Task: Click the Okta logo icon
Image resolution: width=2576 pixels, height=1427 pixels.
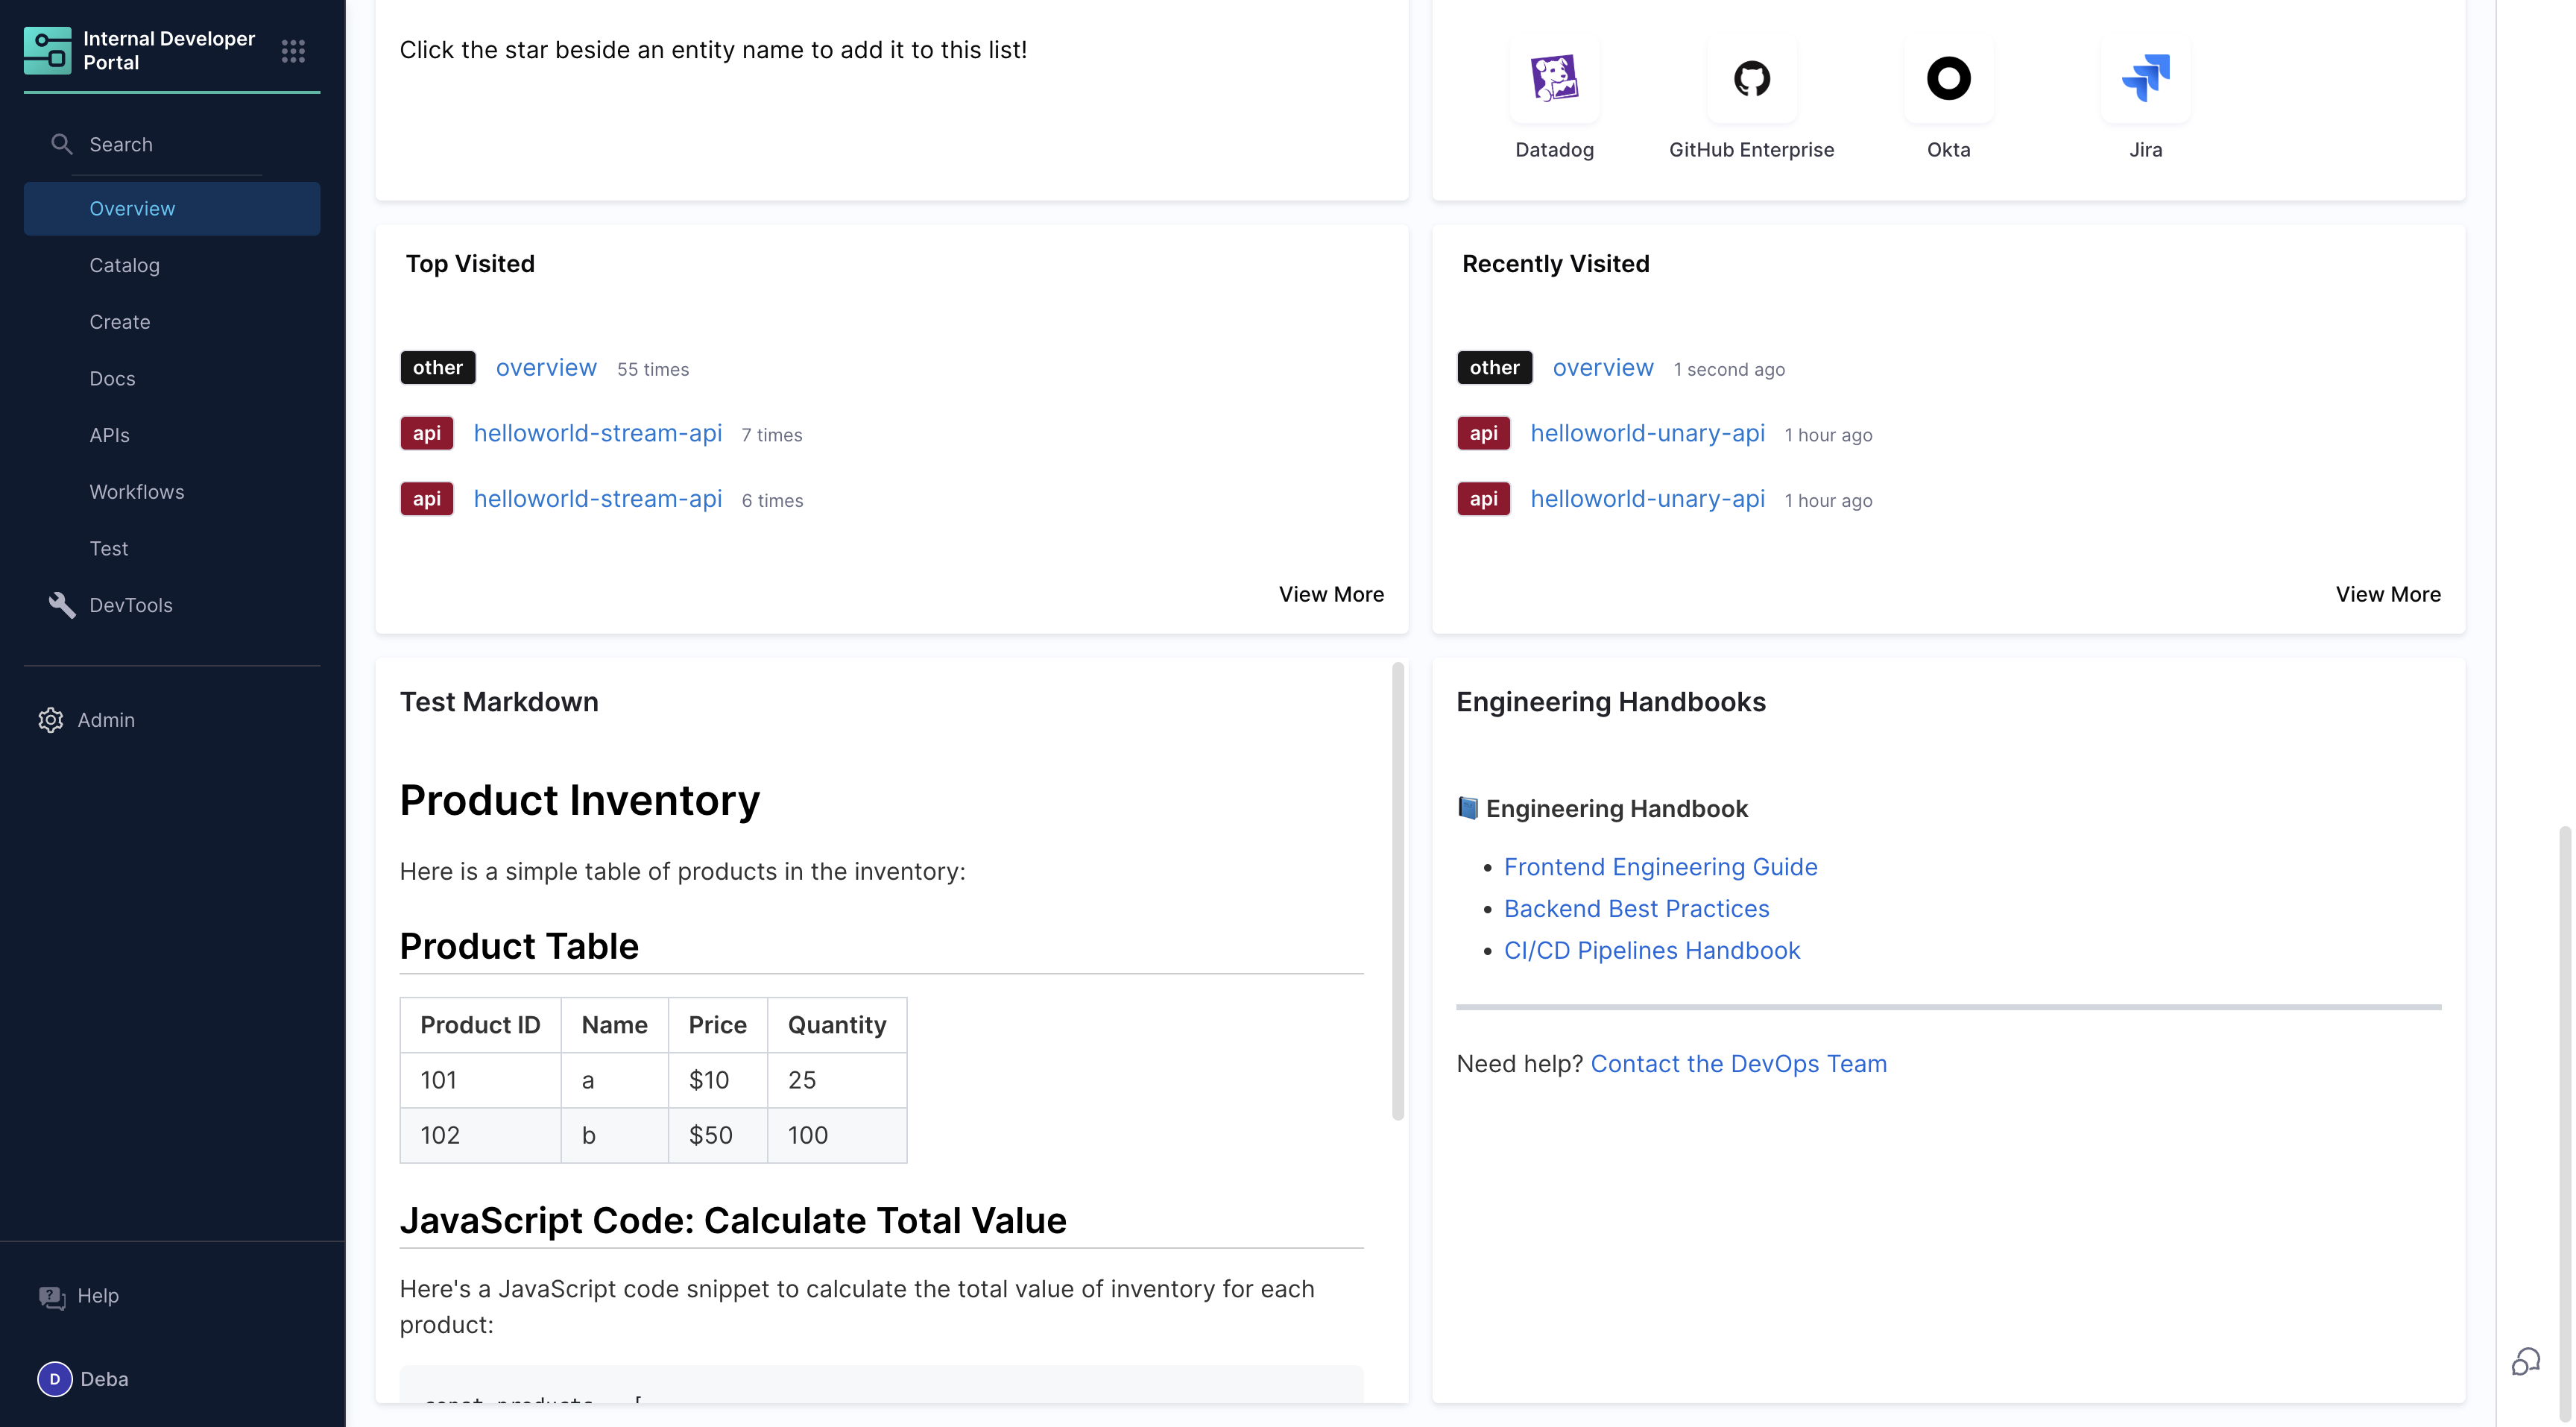Action: tap(1948, 78)
